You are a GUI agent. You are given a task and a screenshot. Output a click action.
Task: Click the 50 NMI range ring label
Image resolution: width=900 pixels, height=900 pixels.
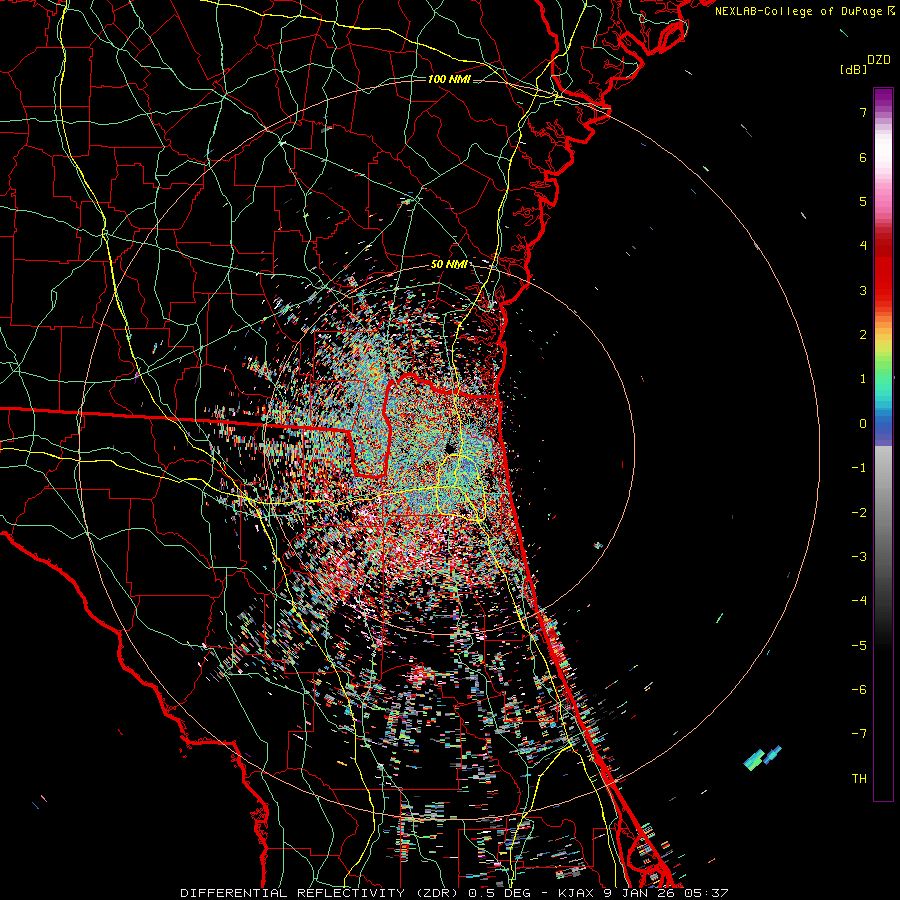coord(449,265)
